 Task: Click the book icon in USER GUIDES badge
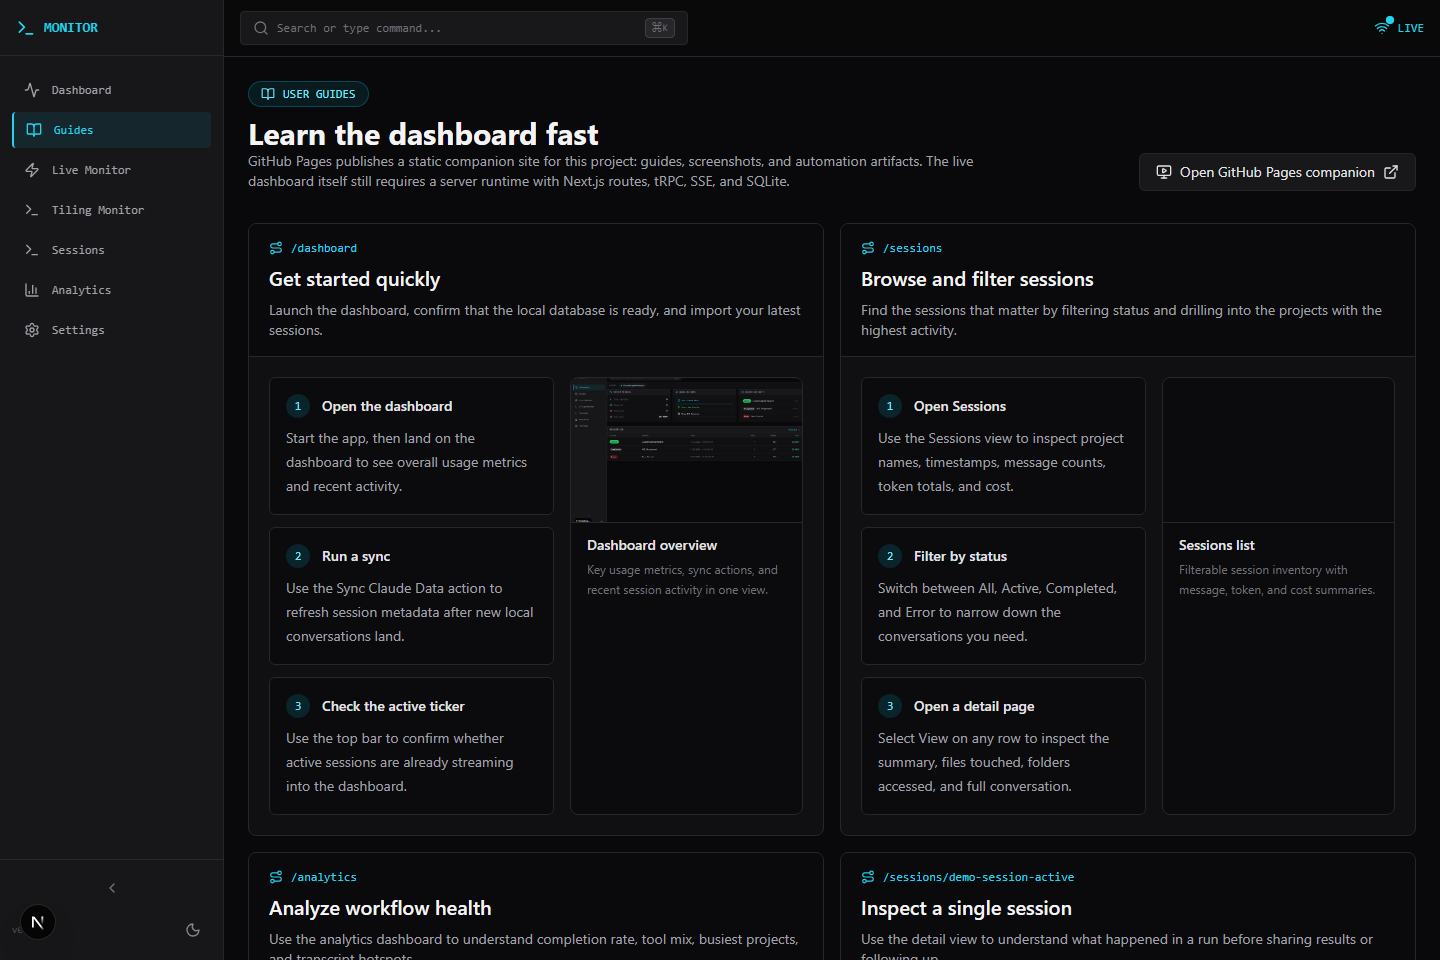click(x=268, y=94)
